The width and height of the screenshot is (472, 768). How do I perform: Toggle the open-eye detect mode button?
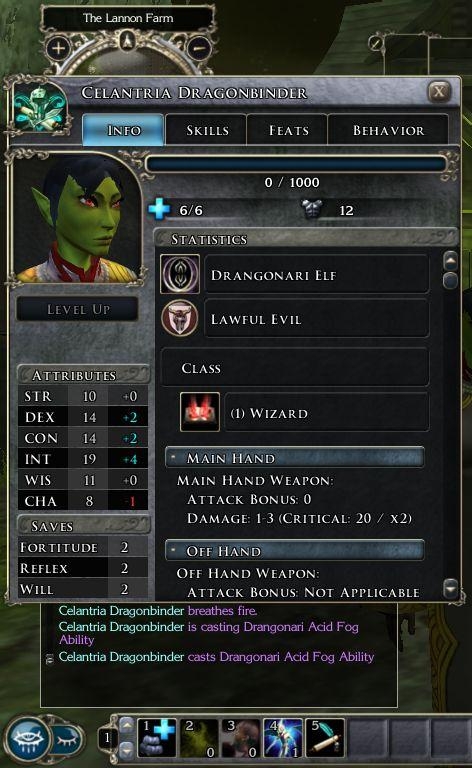28,740
